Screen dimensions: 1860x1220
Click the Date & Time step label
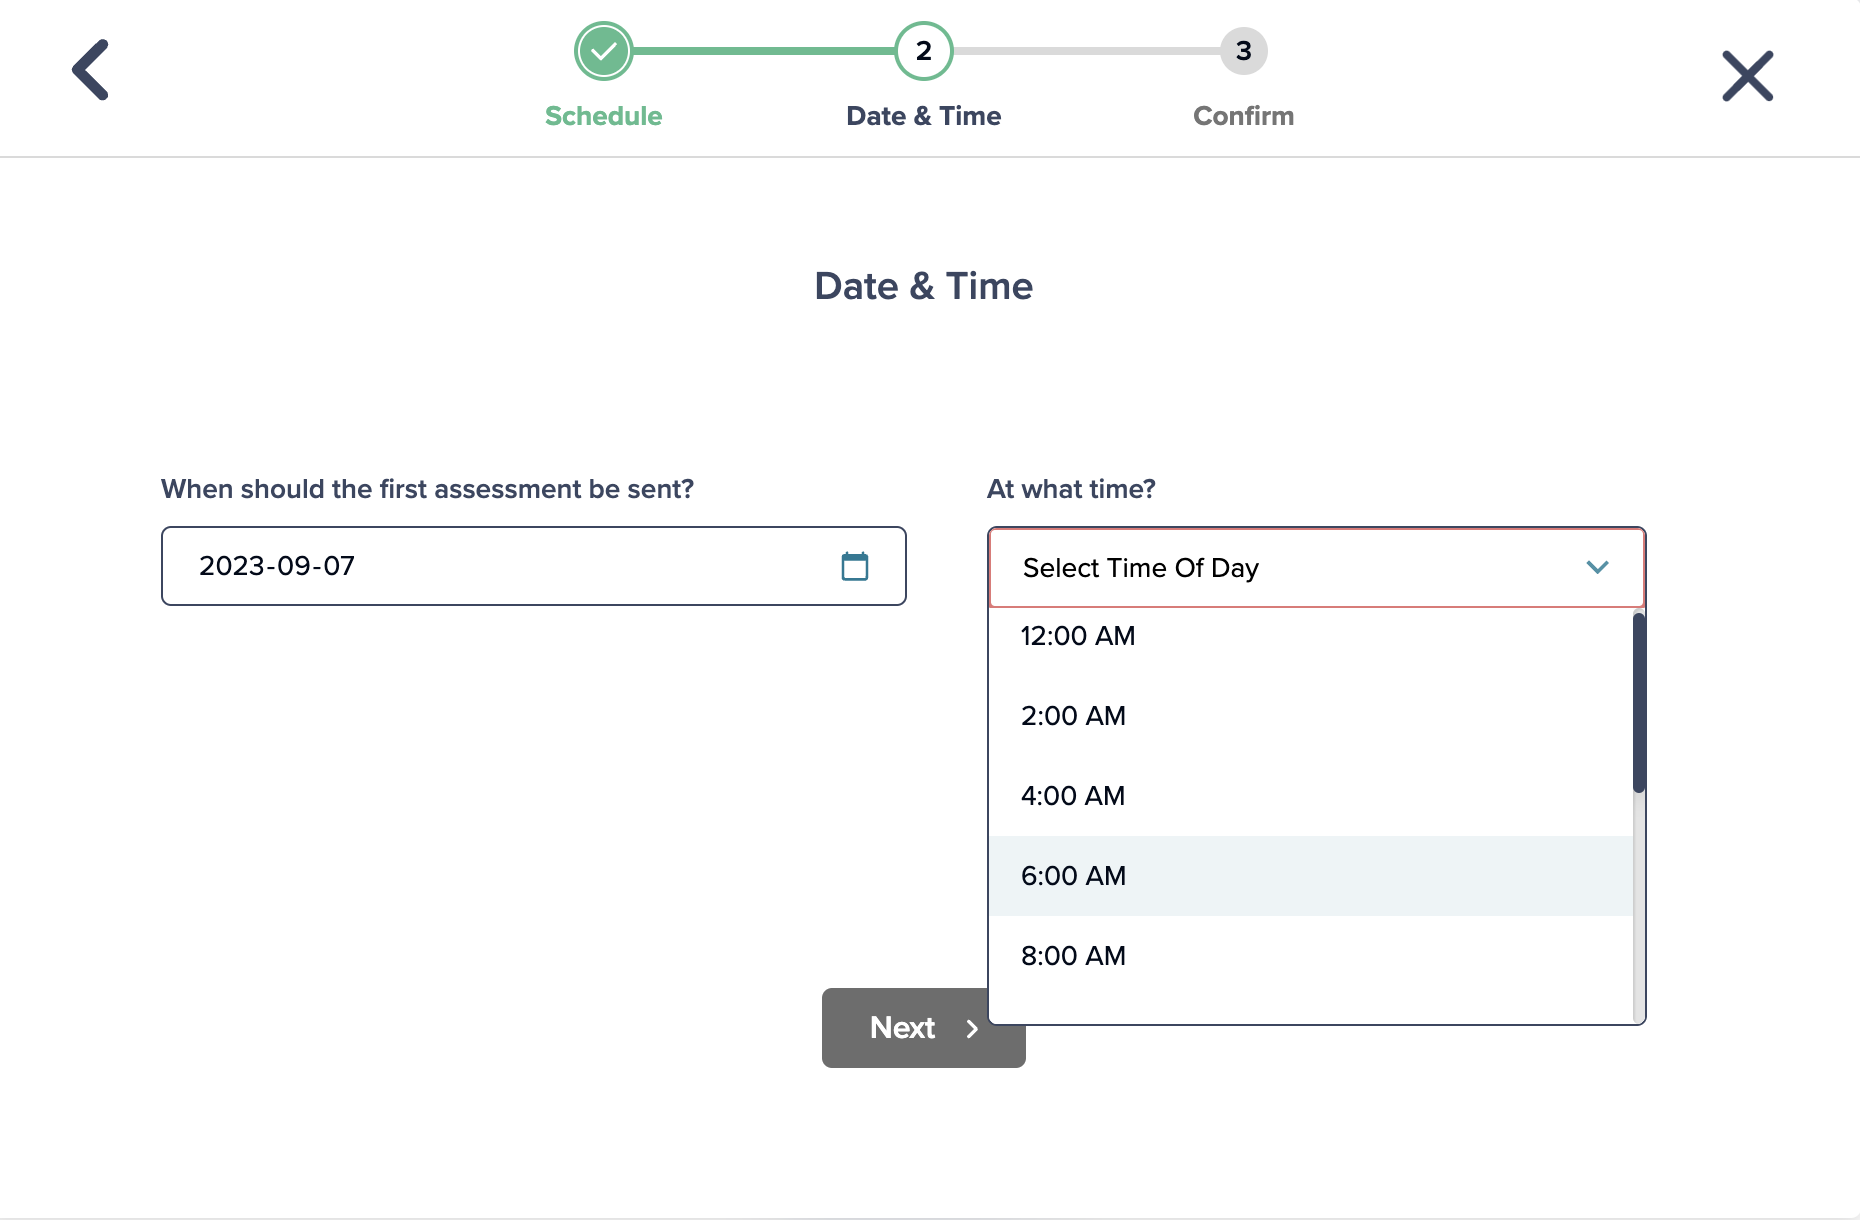click(x=923, y=116)
